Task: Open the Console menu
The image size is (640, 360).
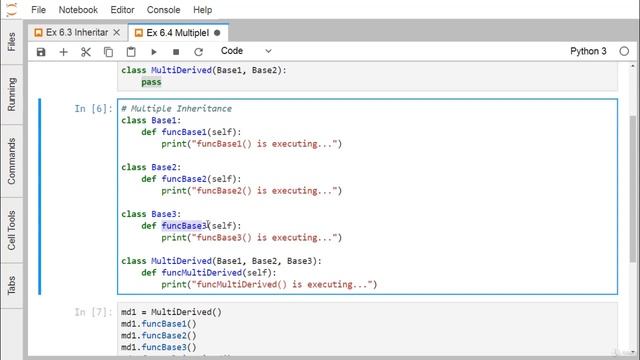Action: tap(163, 10)
